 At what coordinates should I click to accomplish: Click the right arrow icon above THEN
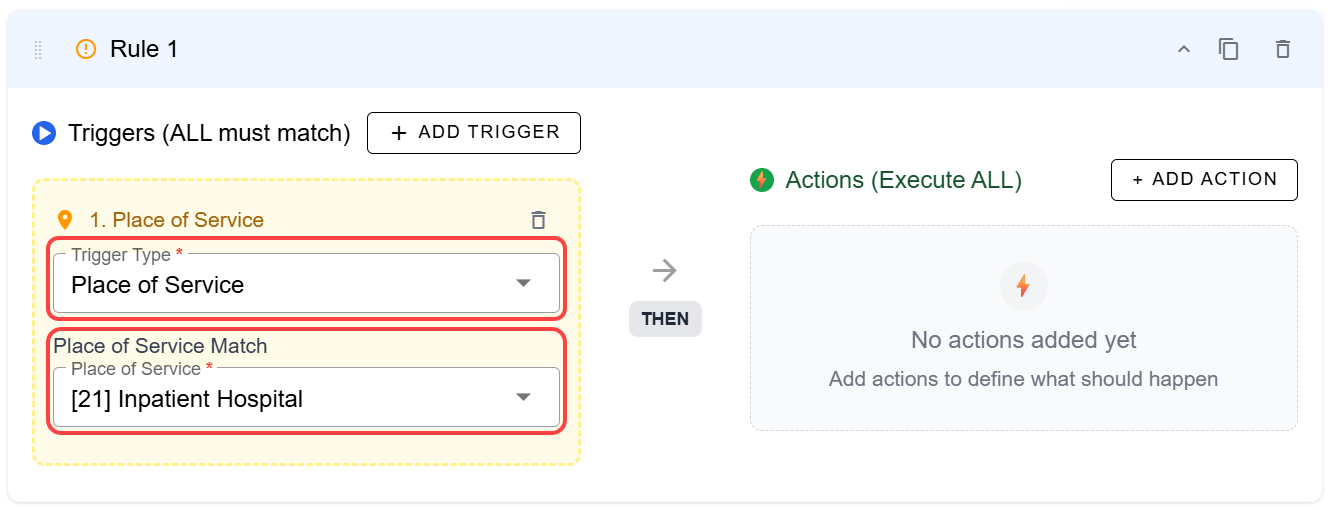tap(665, 270)
